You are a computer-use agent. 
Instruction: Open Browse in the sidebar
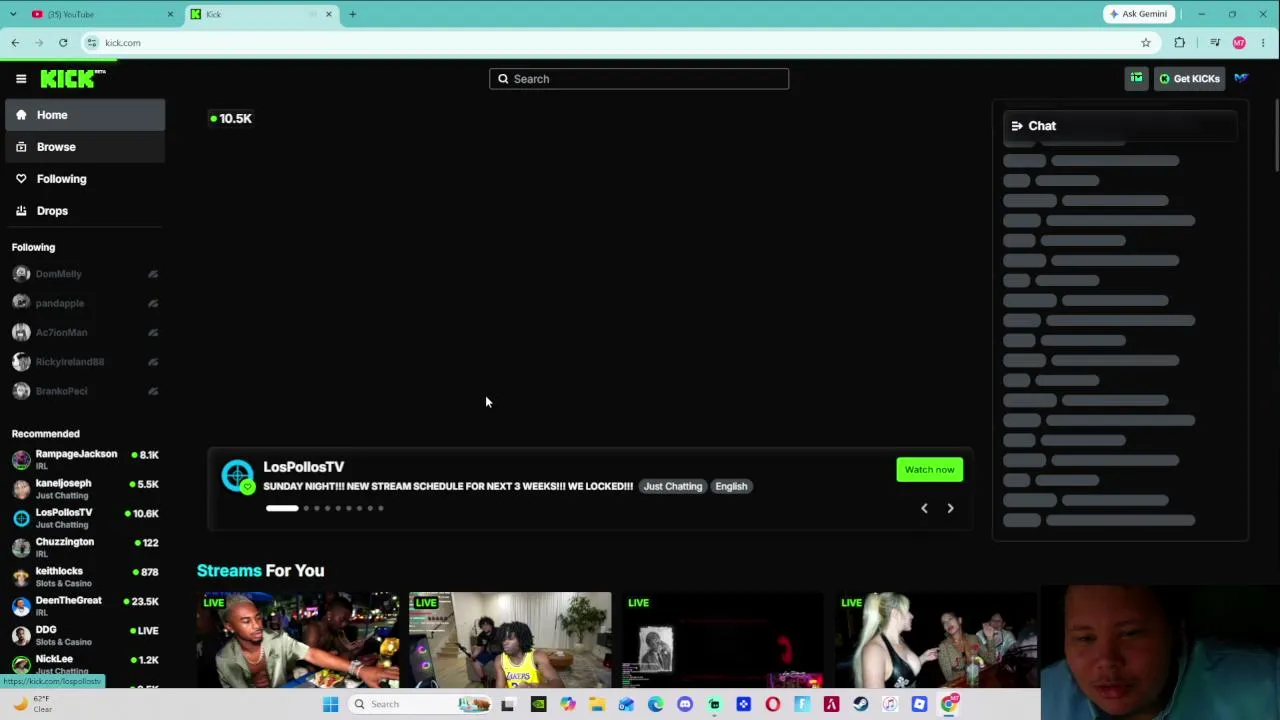85,147
